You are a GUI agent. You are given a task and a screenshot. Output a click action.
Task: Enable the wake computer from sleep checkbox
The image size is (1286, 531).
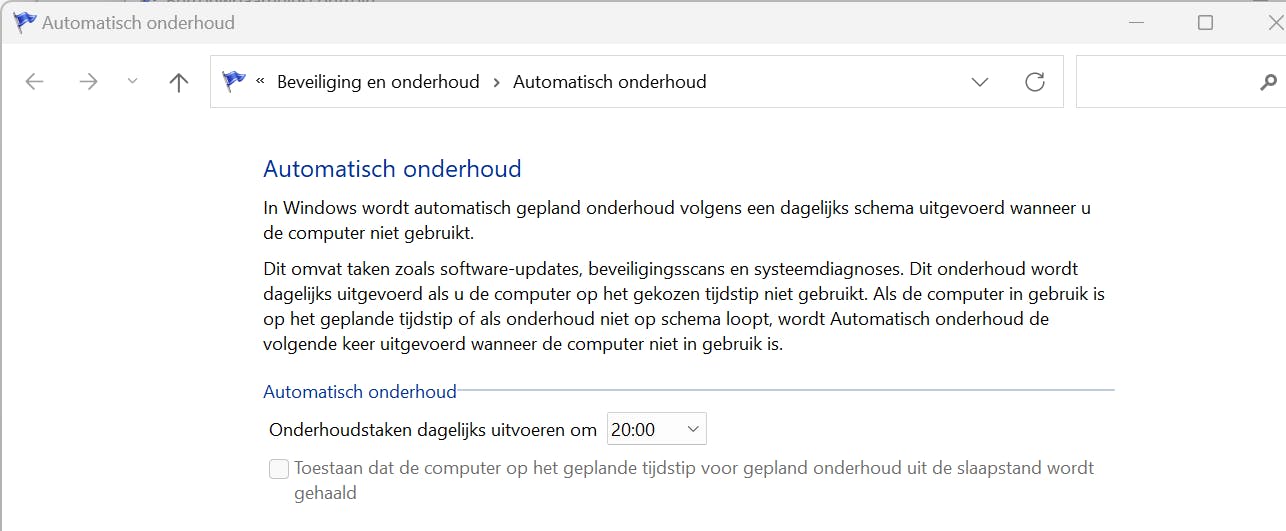279,469
